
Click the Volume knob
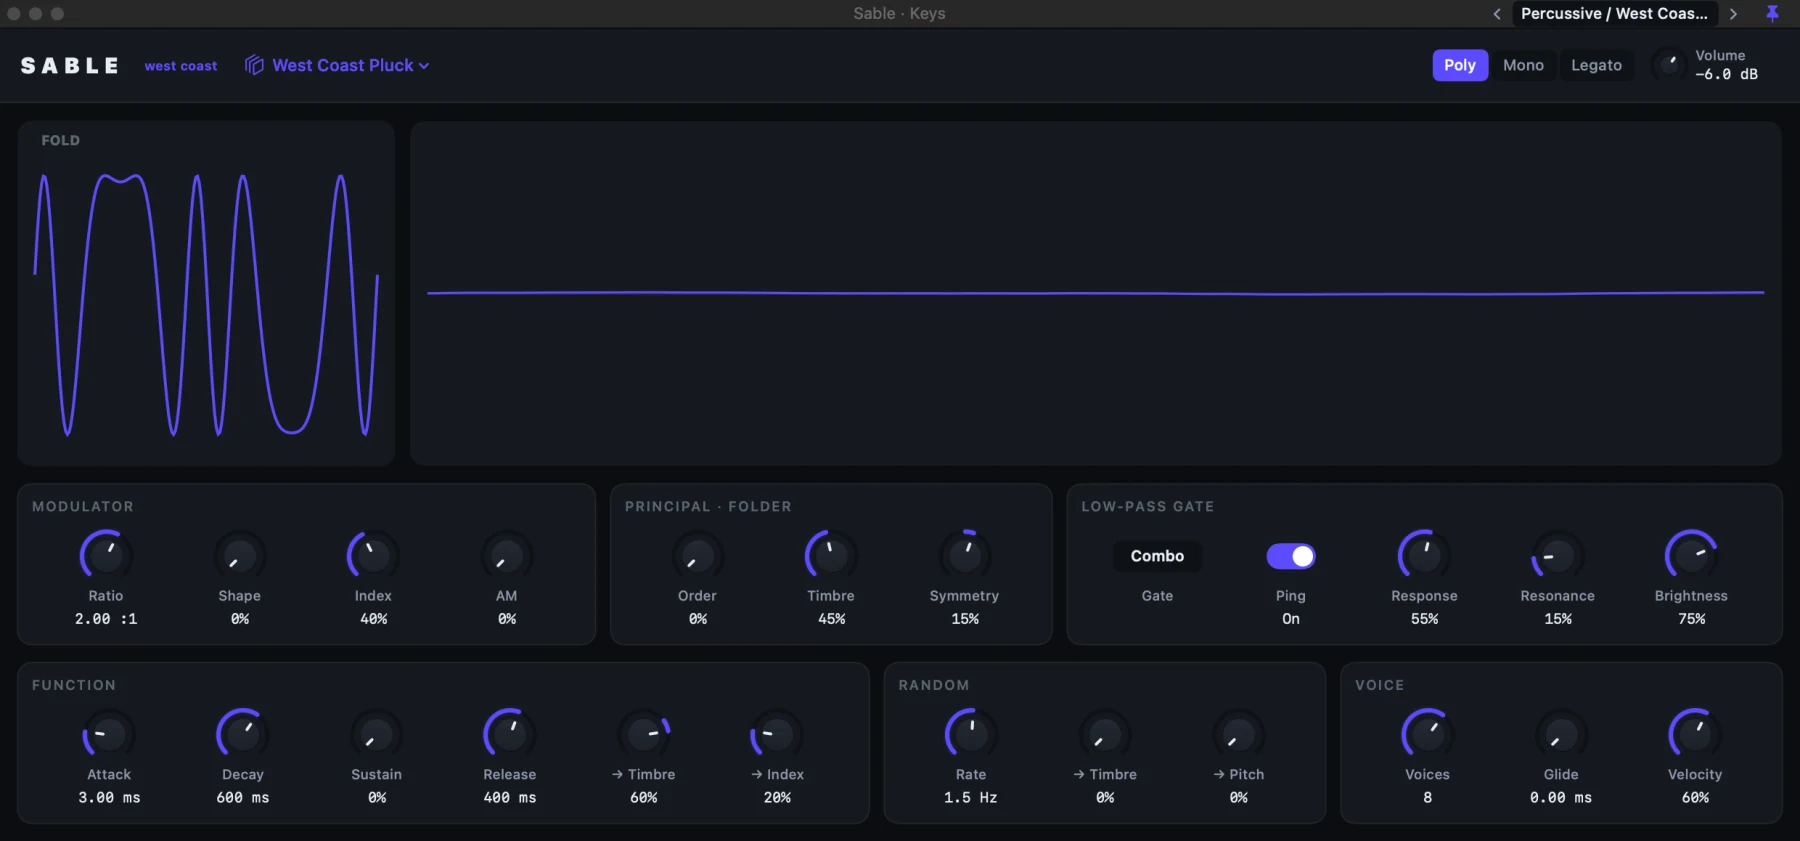1668,64
